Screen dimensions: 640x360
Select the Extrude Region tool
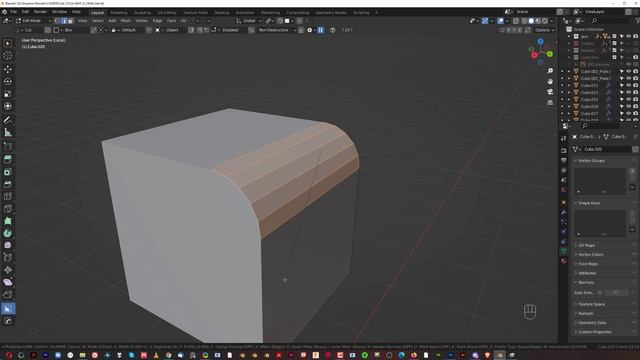coord(8,160)
